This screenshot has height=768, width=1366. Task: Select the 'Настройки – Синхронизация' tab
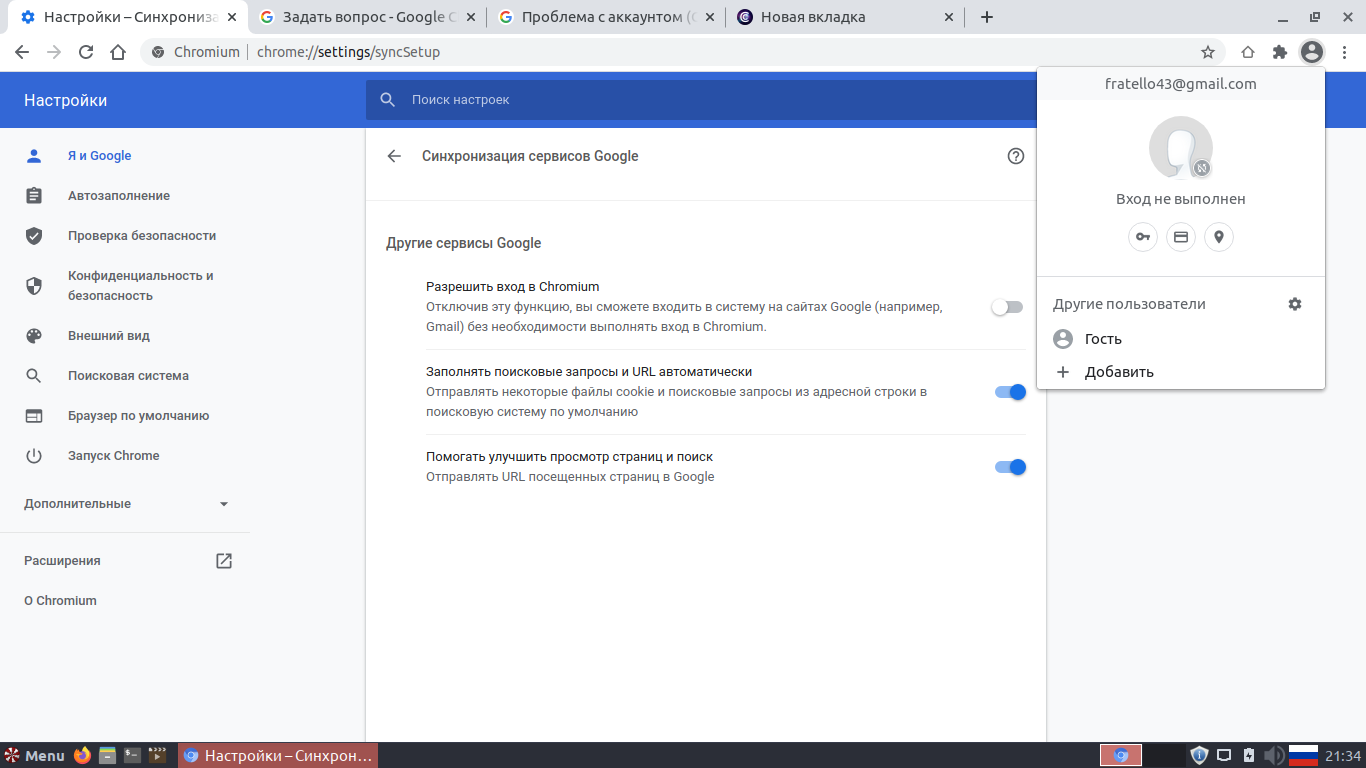point(126,17)
